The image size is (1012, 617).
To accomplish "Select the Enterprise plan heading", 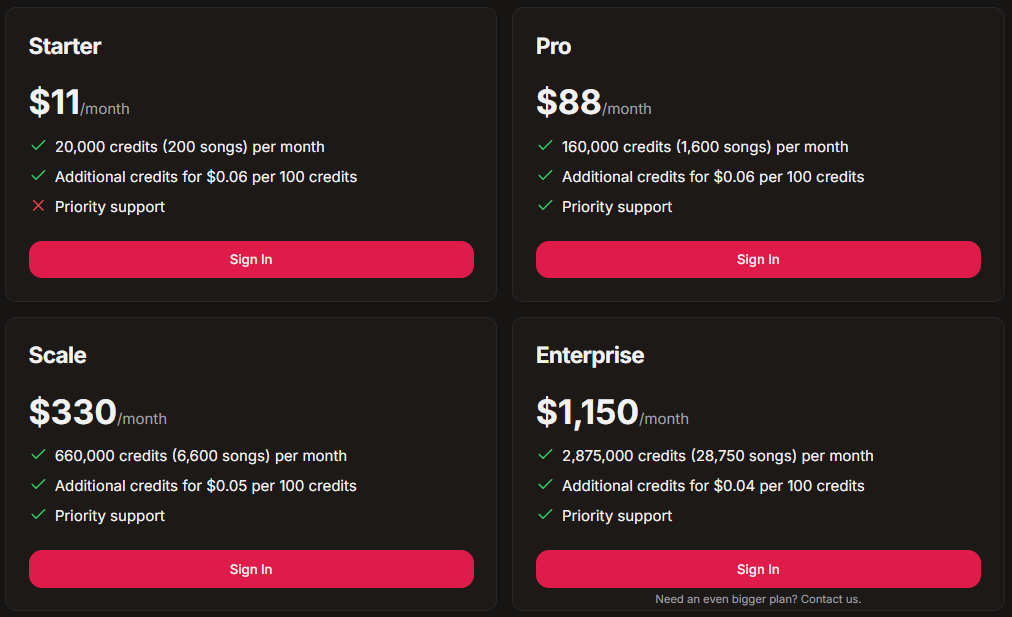I will [590, 356].
